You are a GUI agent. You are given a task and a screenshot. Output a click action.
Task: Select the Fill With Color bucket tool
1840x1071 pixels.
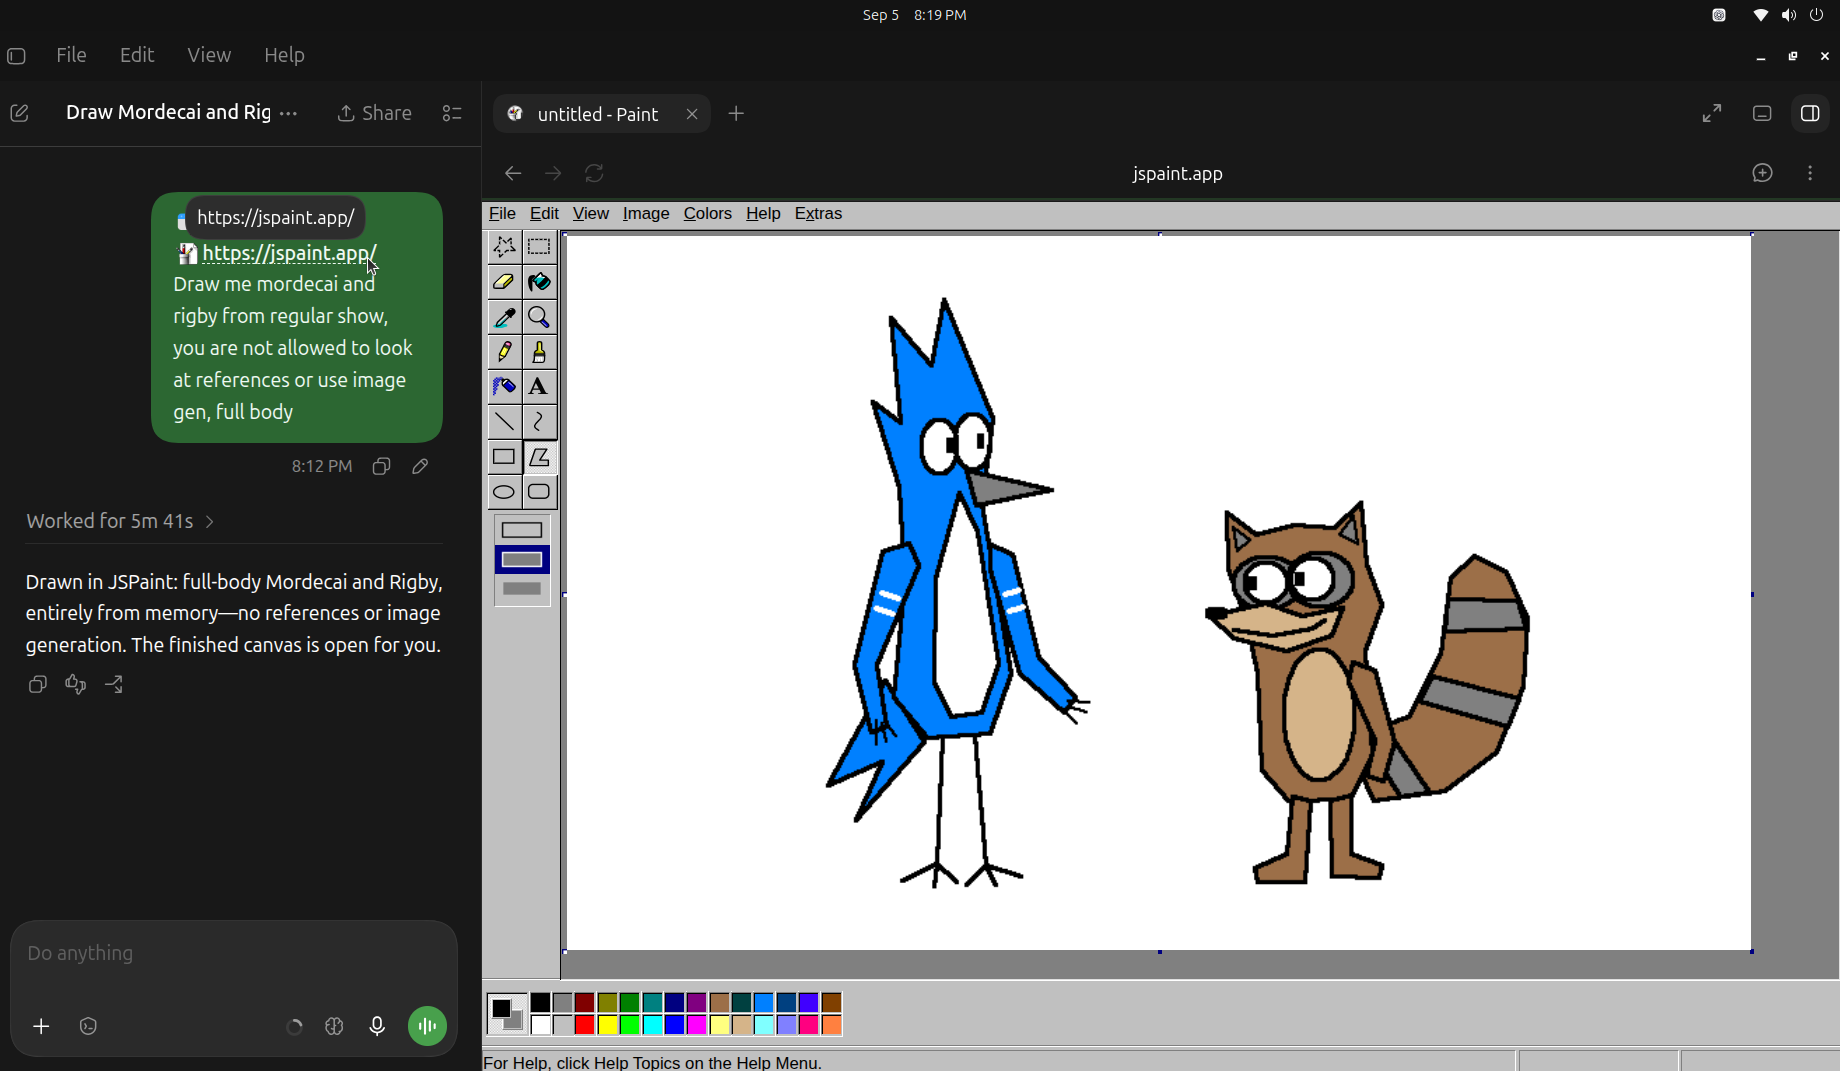point(539,282)
